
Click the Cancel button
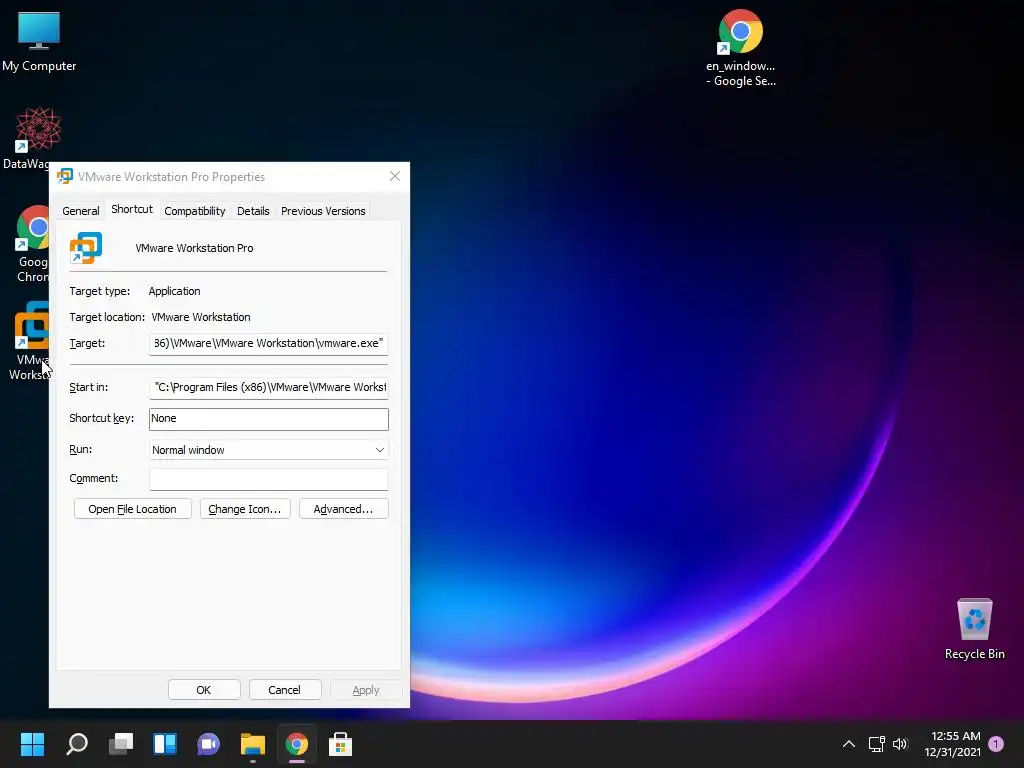[x=284, y=690]
